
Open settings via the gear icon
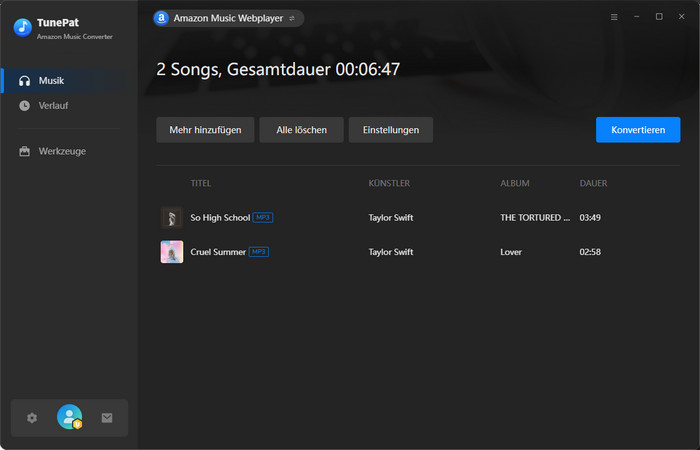coord(32,418)
